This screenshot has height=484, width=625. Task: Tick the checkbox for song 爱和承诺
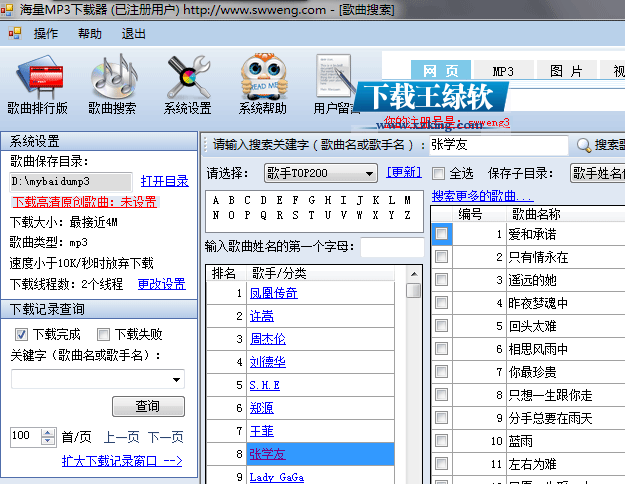pyautogui.click(x=441, y=234)
